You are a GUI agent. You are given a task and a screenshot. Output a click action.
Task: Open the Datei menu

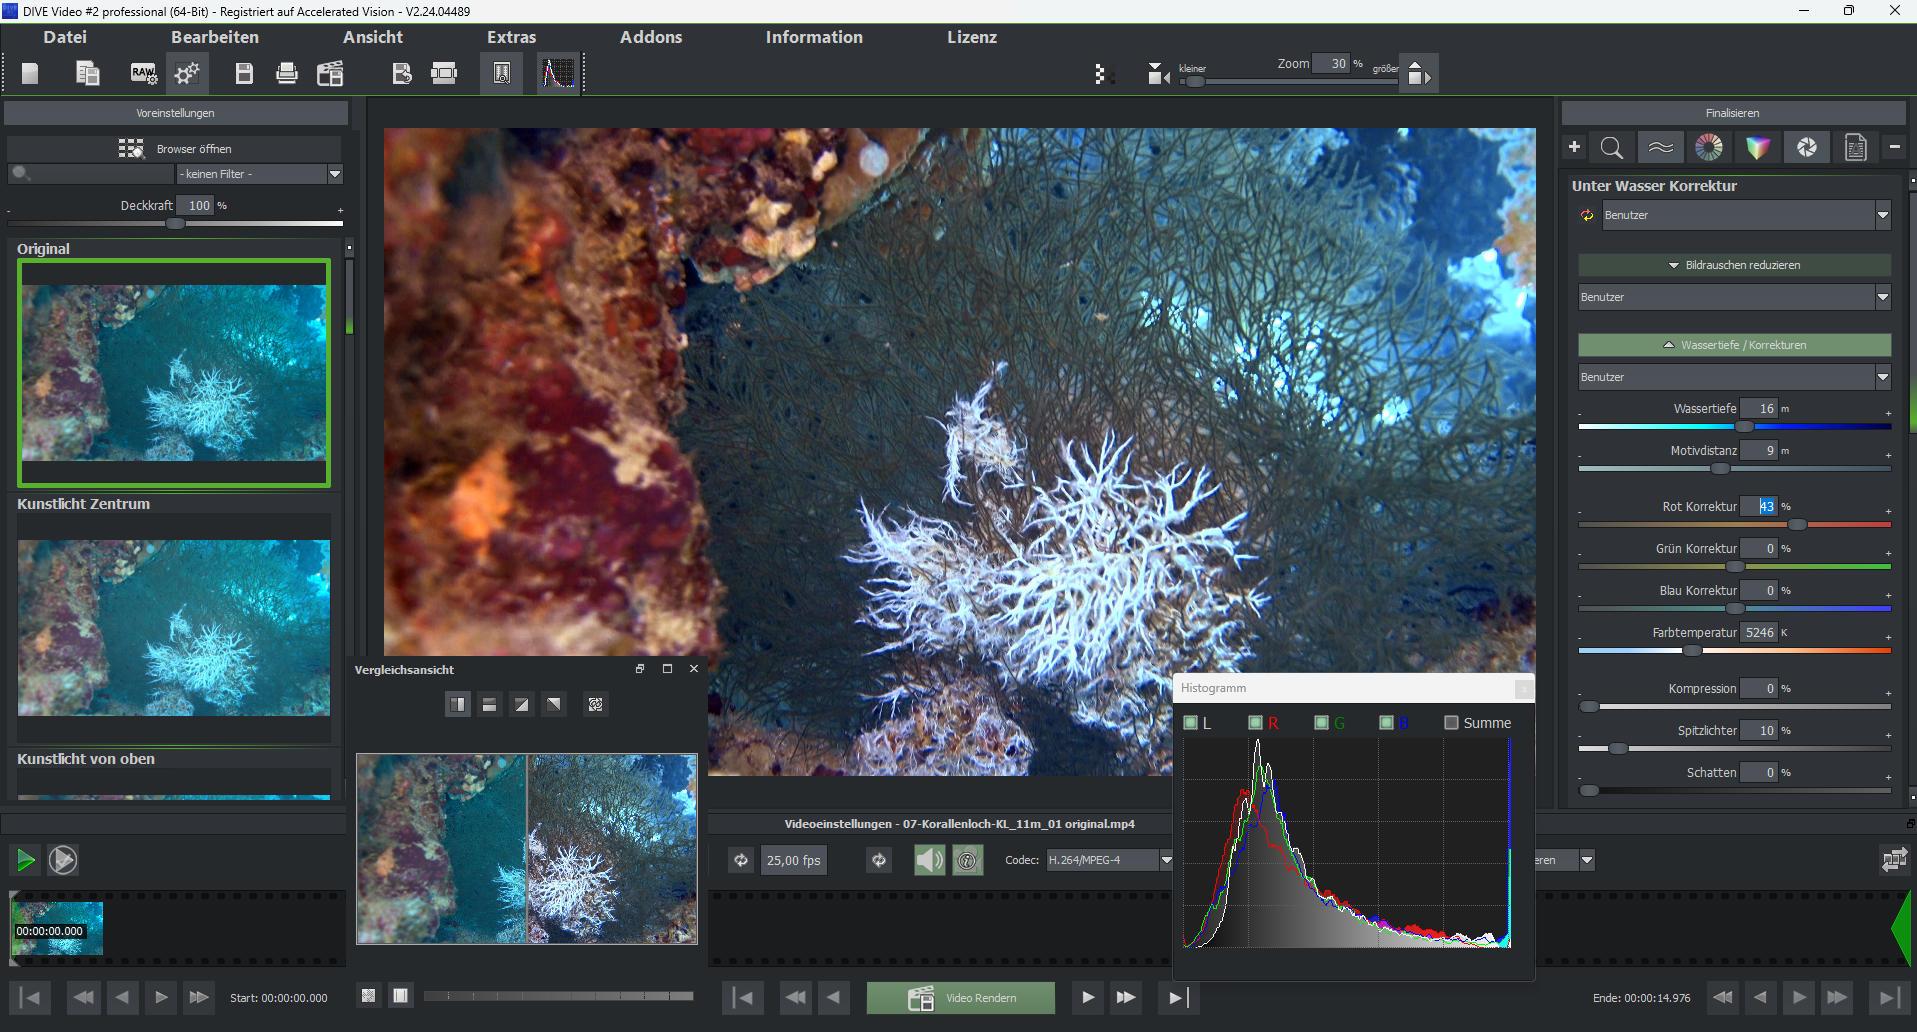[65, 37]
